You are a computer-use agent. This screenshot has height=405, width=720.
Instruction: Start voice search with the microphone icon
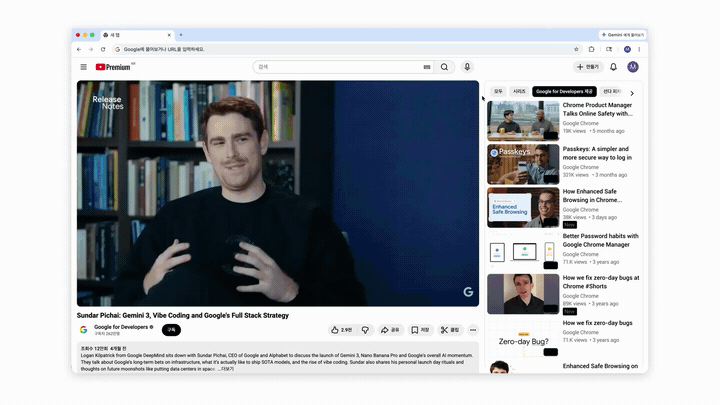(x=467, y=67)
